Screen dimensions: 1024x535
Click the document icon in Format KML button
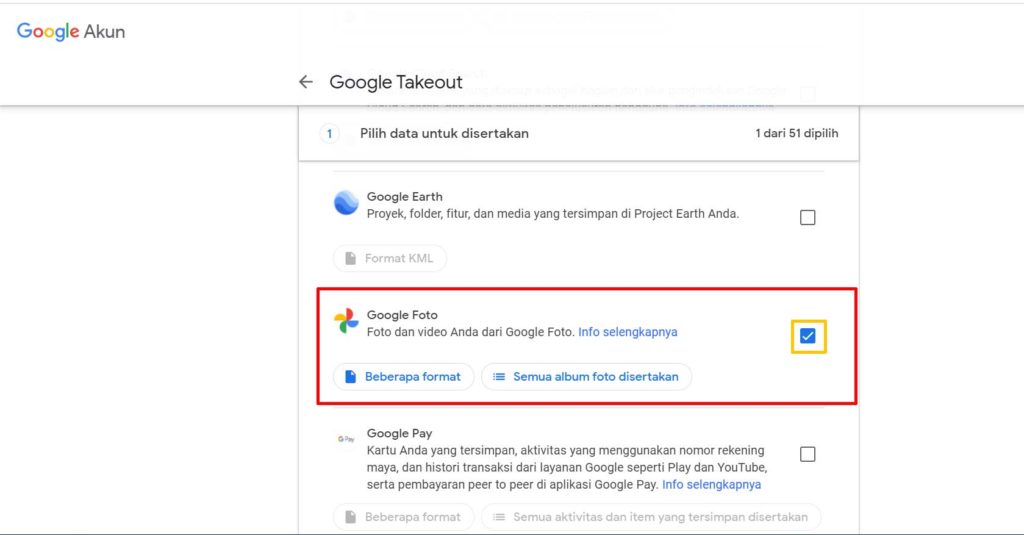(x=351, y=258)
